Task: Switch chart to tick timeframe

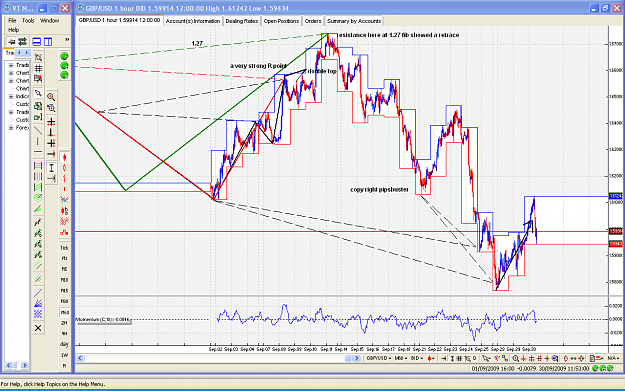Action: pyautogui.click(x=64, y=248)
